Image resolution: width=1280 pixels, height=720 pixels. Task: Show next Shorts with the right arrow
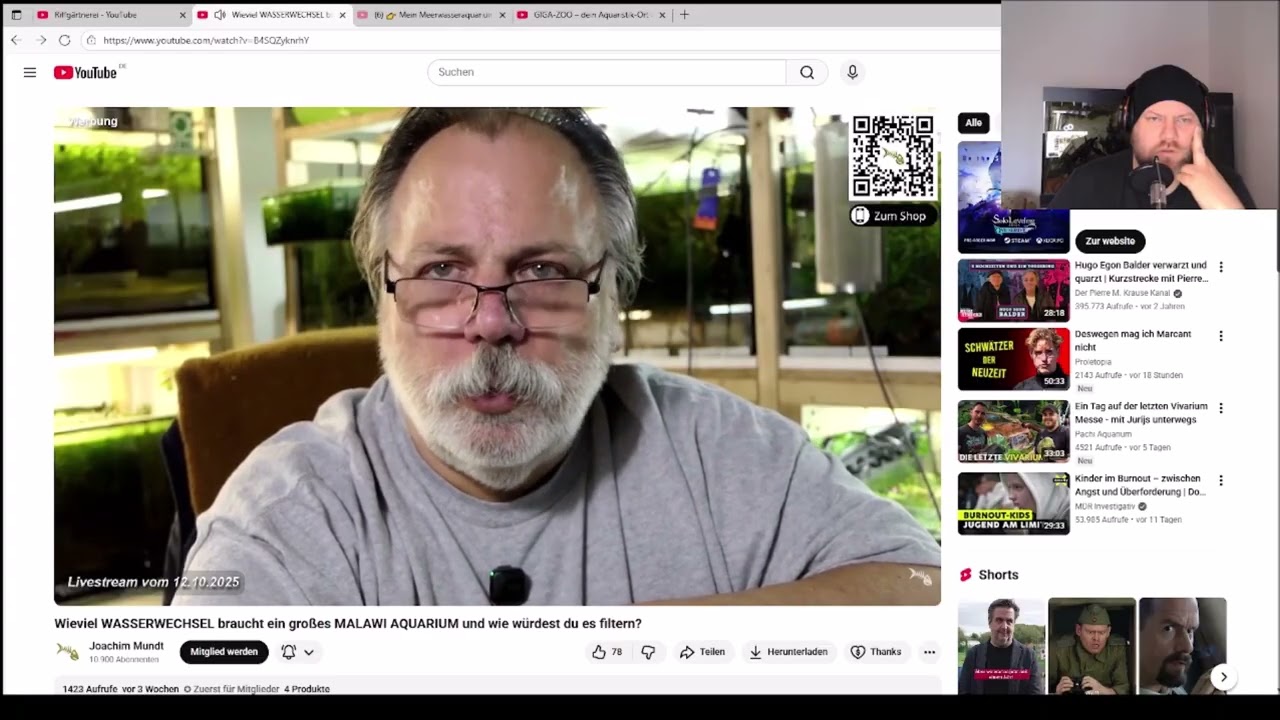pos(1223,677)
